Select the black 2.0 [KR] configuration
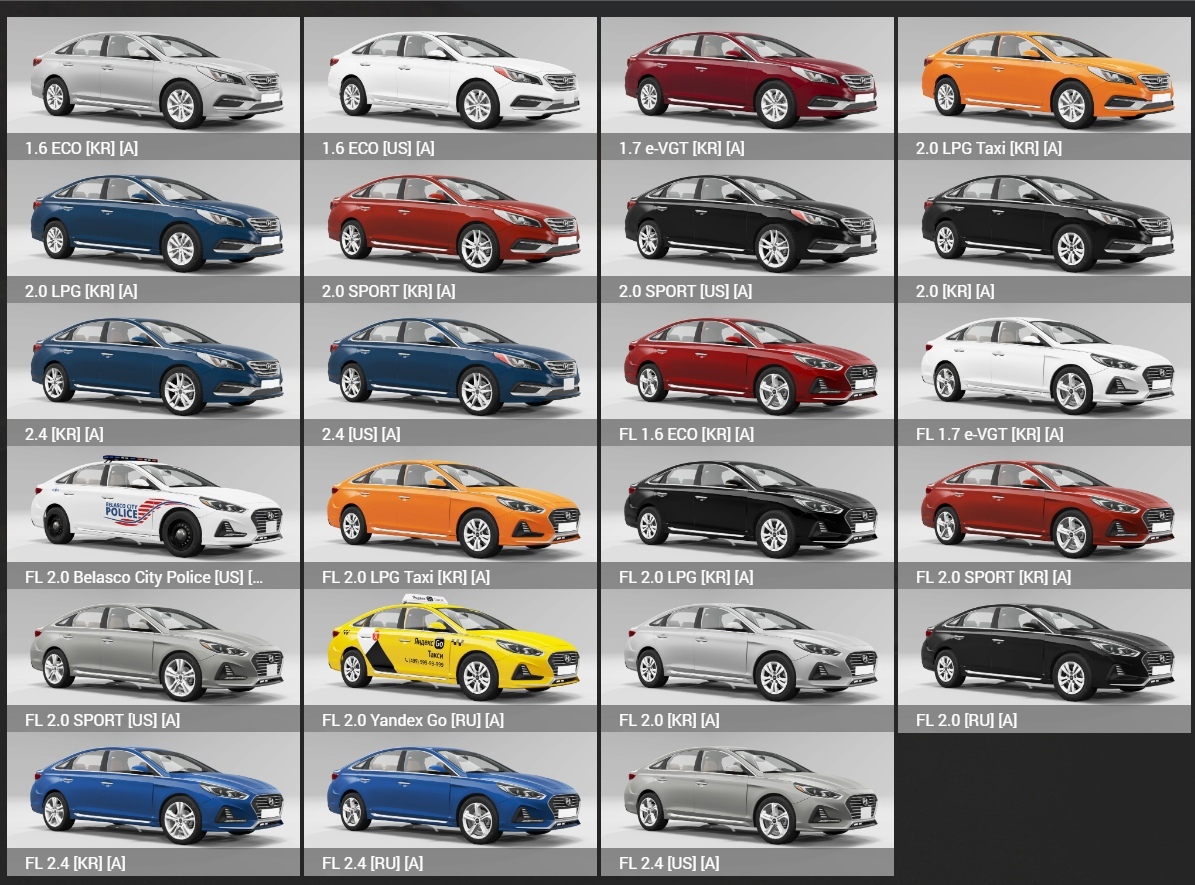 coord(1044,221)
